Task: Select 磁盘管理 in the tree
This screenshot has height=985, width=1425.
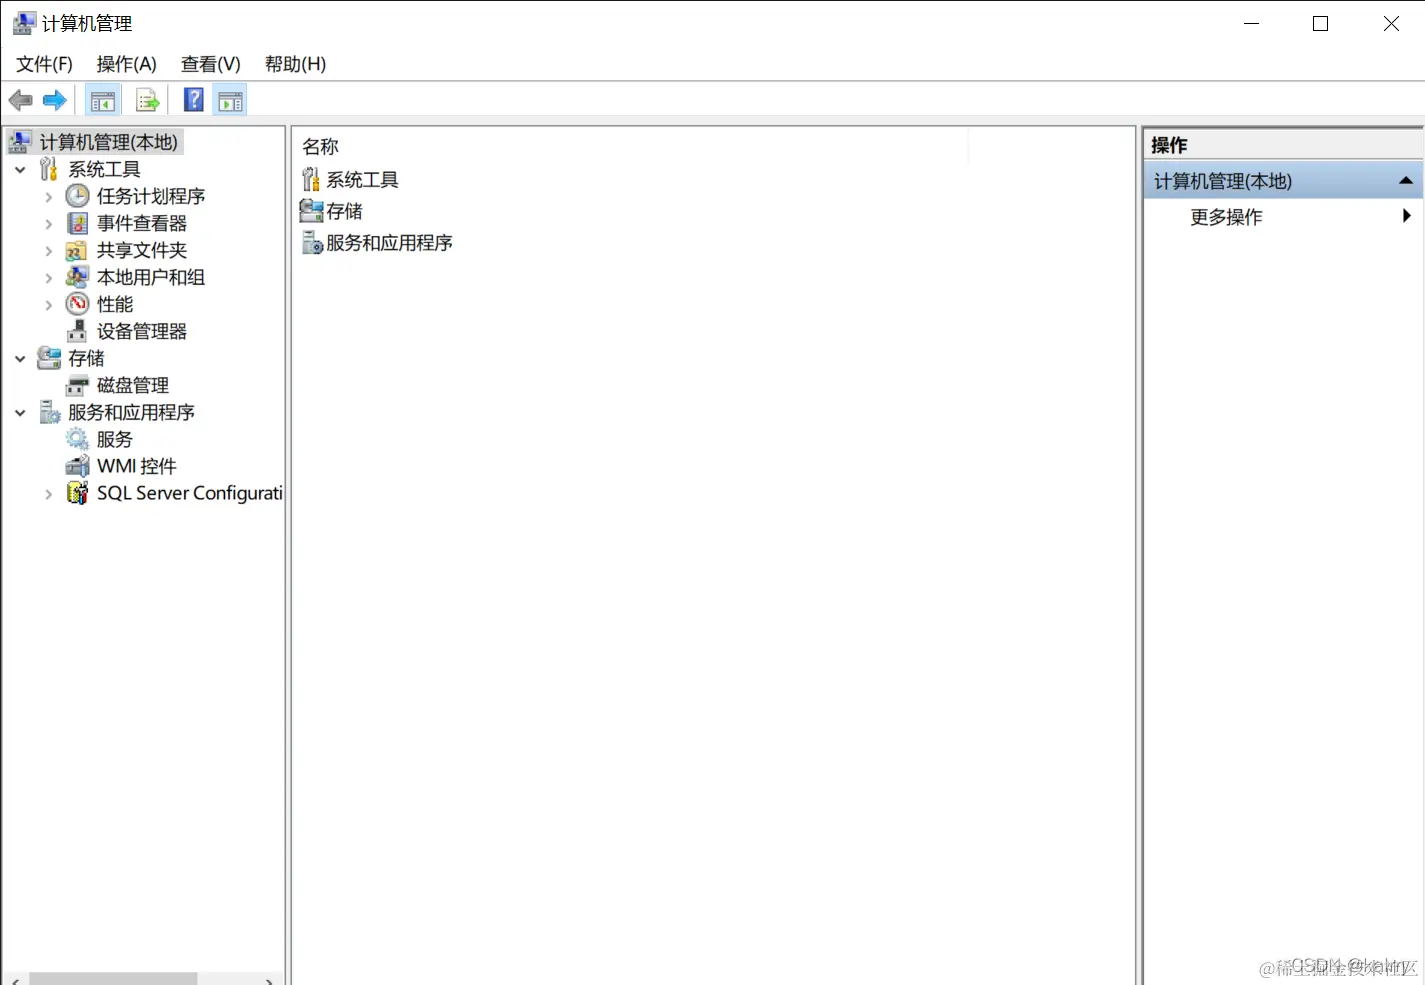Action: 133,385
